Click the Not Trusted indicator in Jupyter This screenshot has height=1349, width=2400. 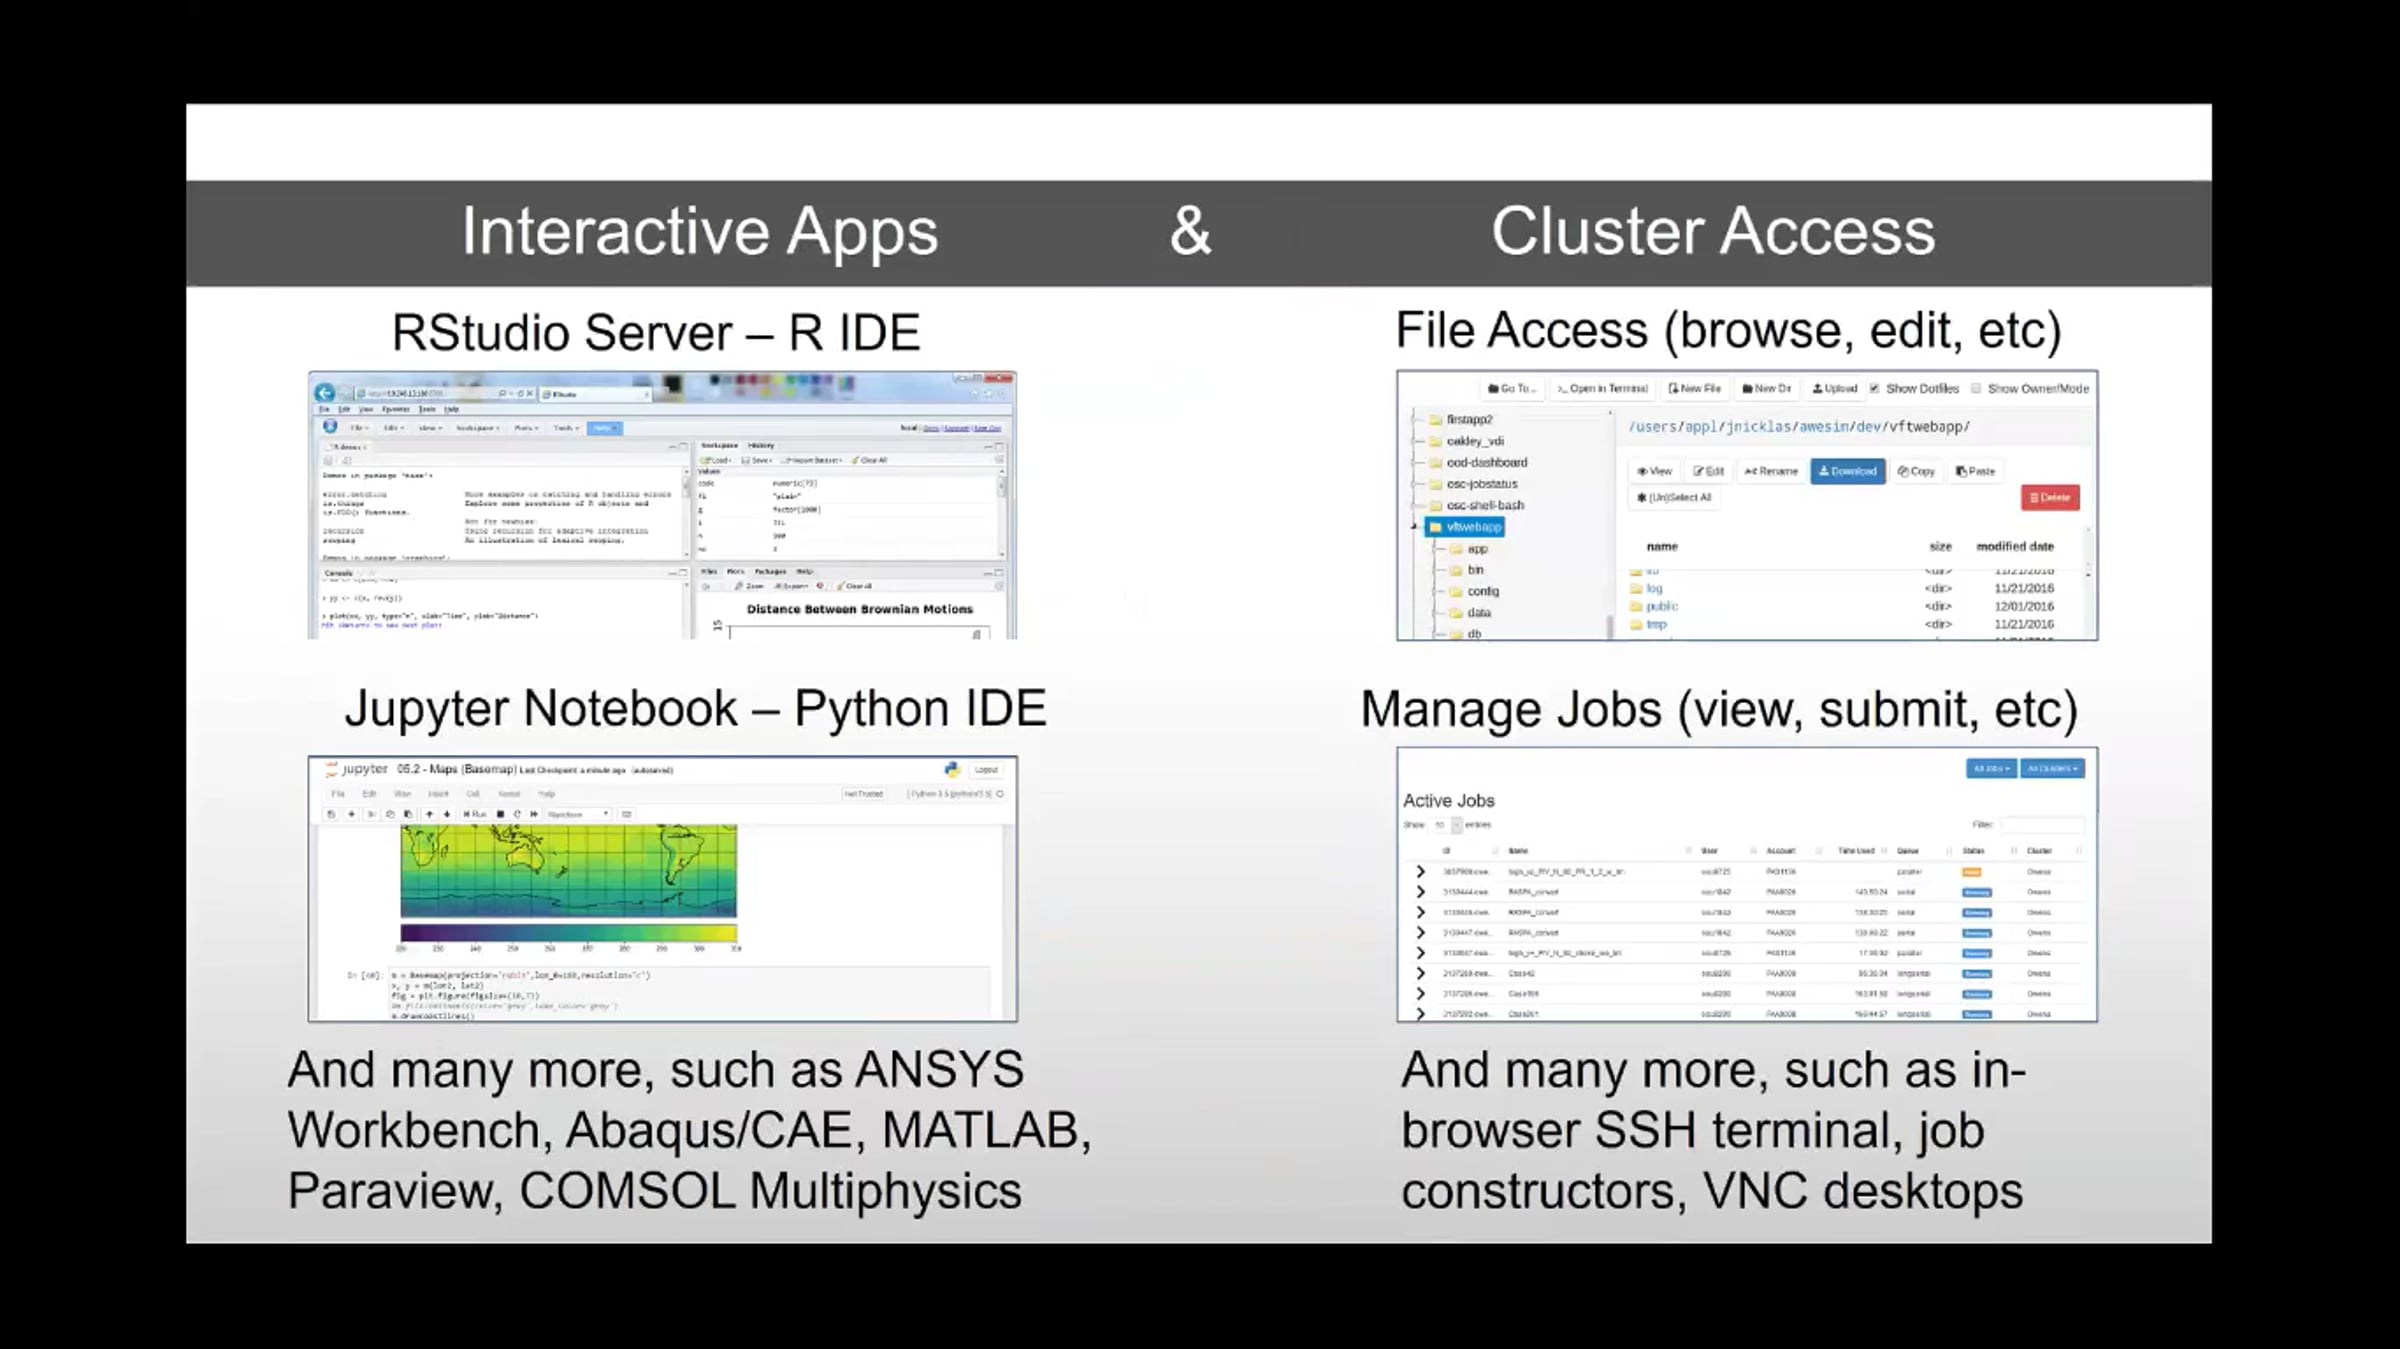[x=863, y=794]
